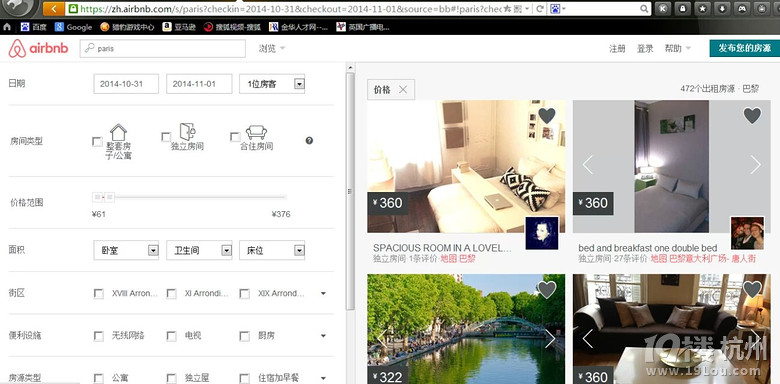780x384 pixels.
Task: Expand more 房源类型 property type options
Action: click(323, 378)
